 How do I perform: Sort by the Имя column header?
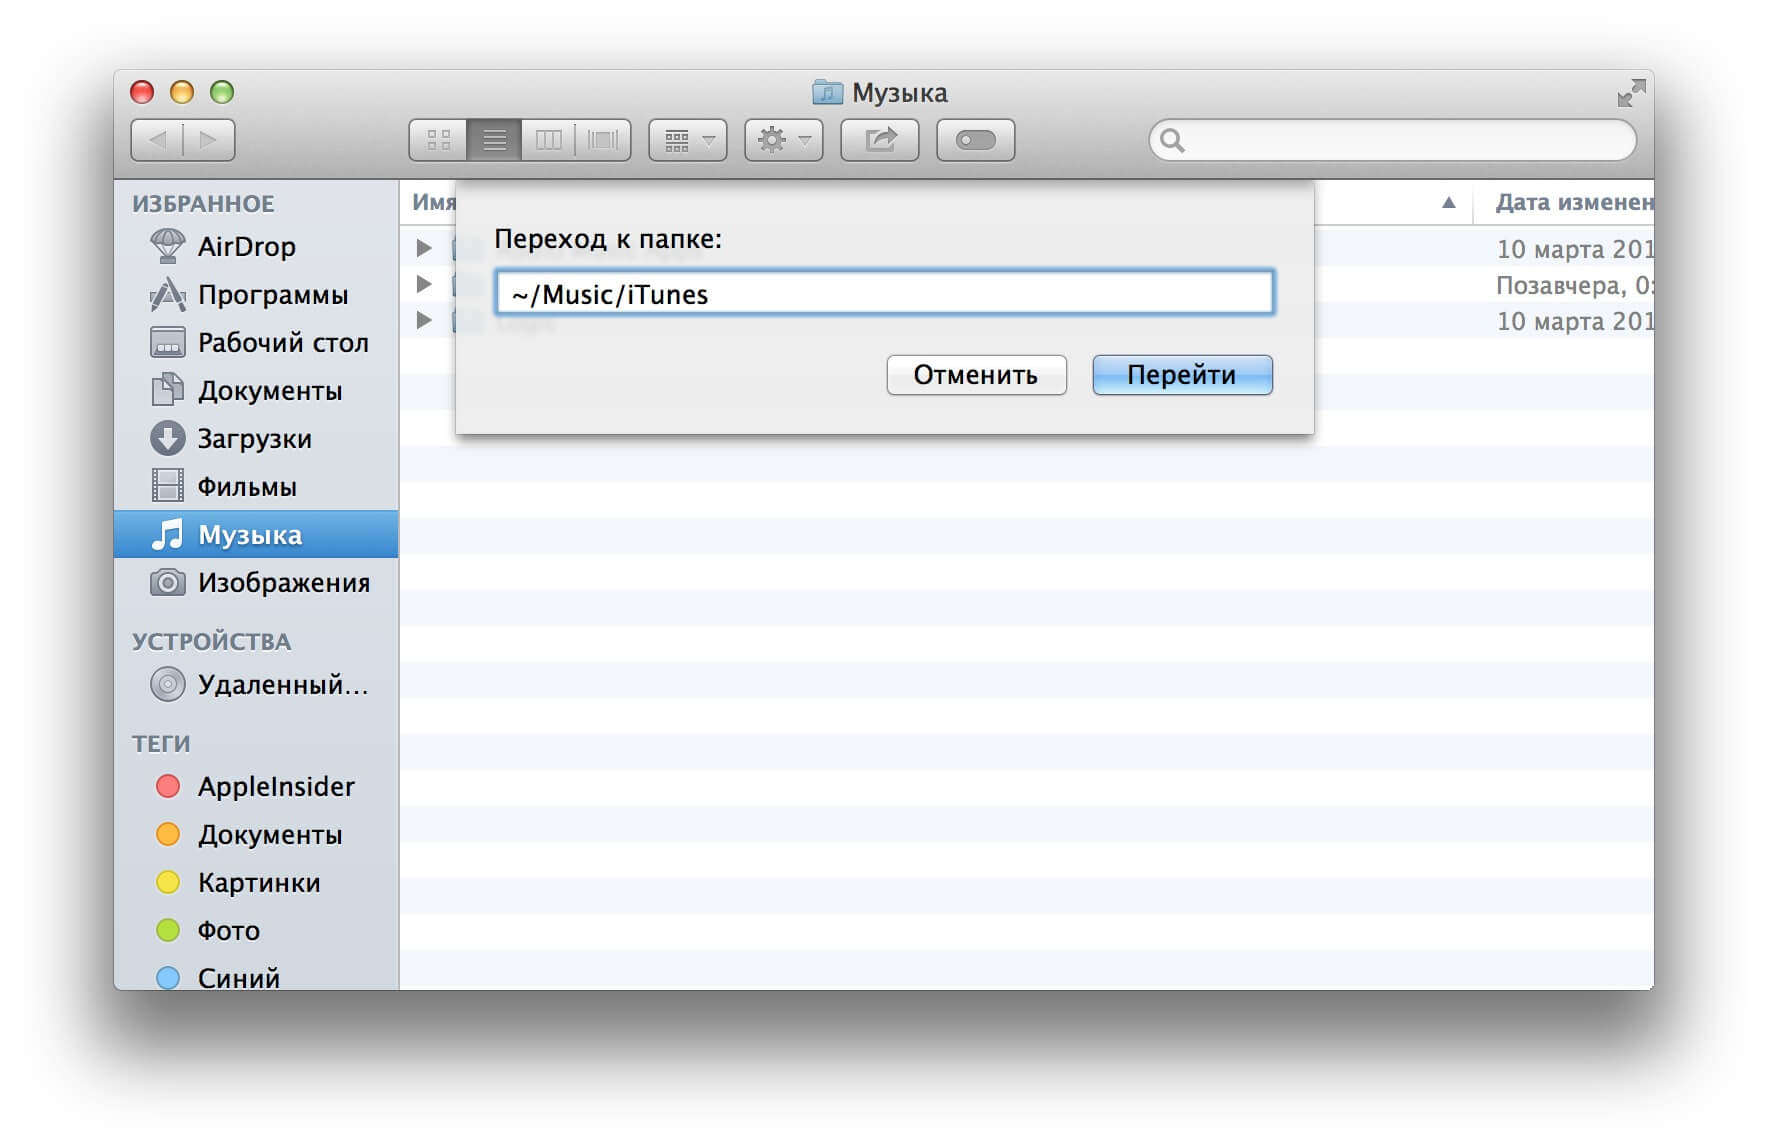point(433,202)
